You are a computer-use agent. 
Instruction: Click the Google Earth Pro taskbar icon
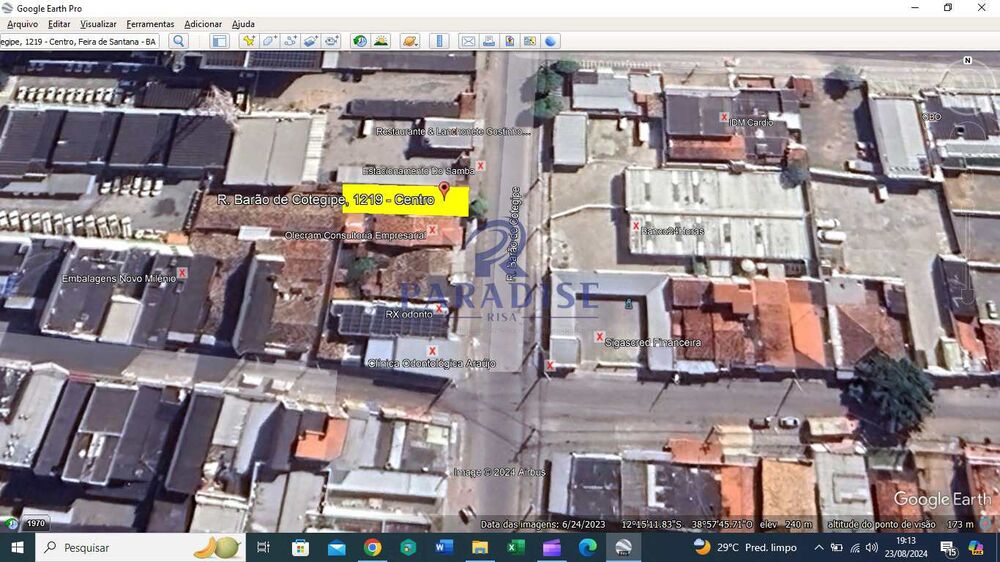(623, 547)
